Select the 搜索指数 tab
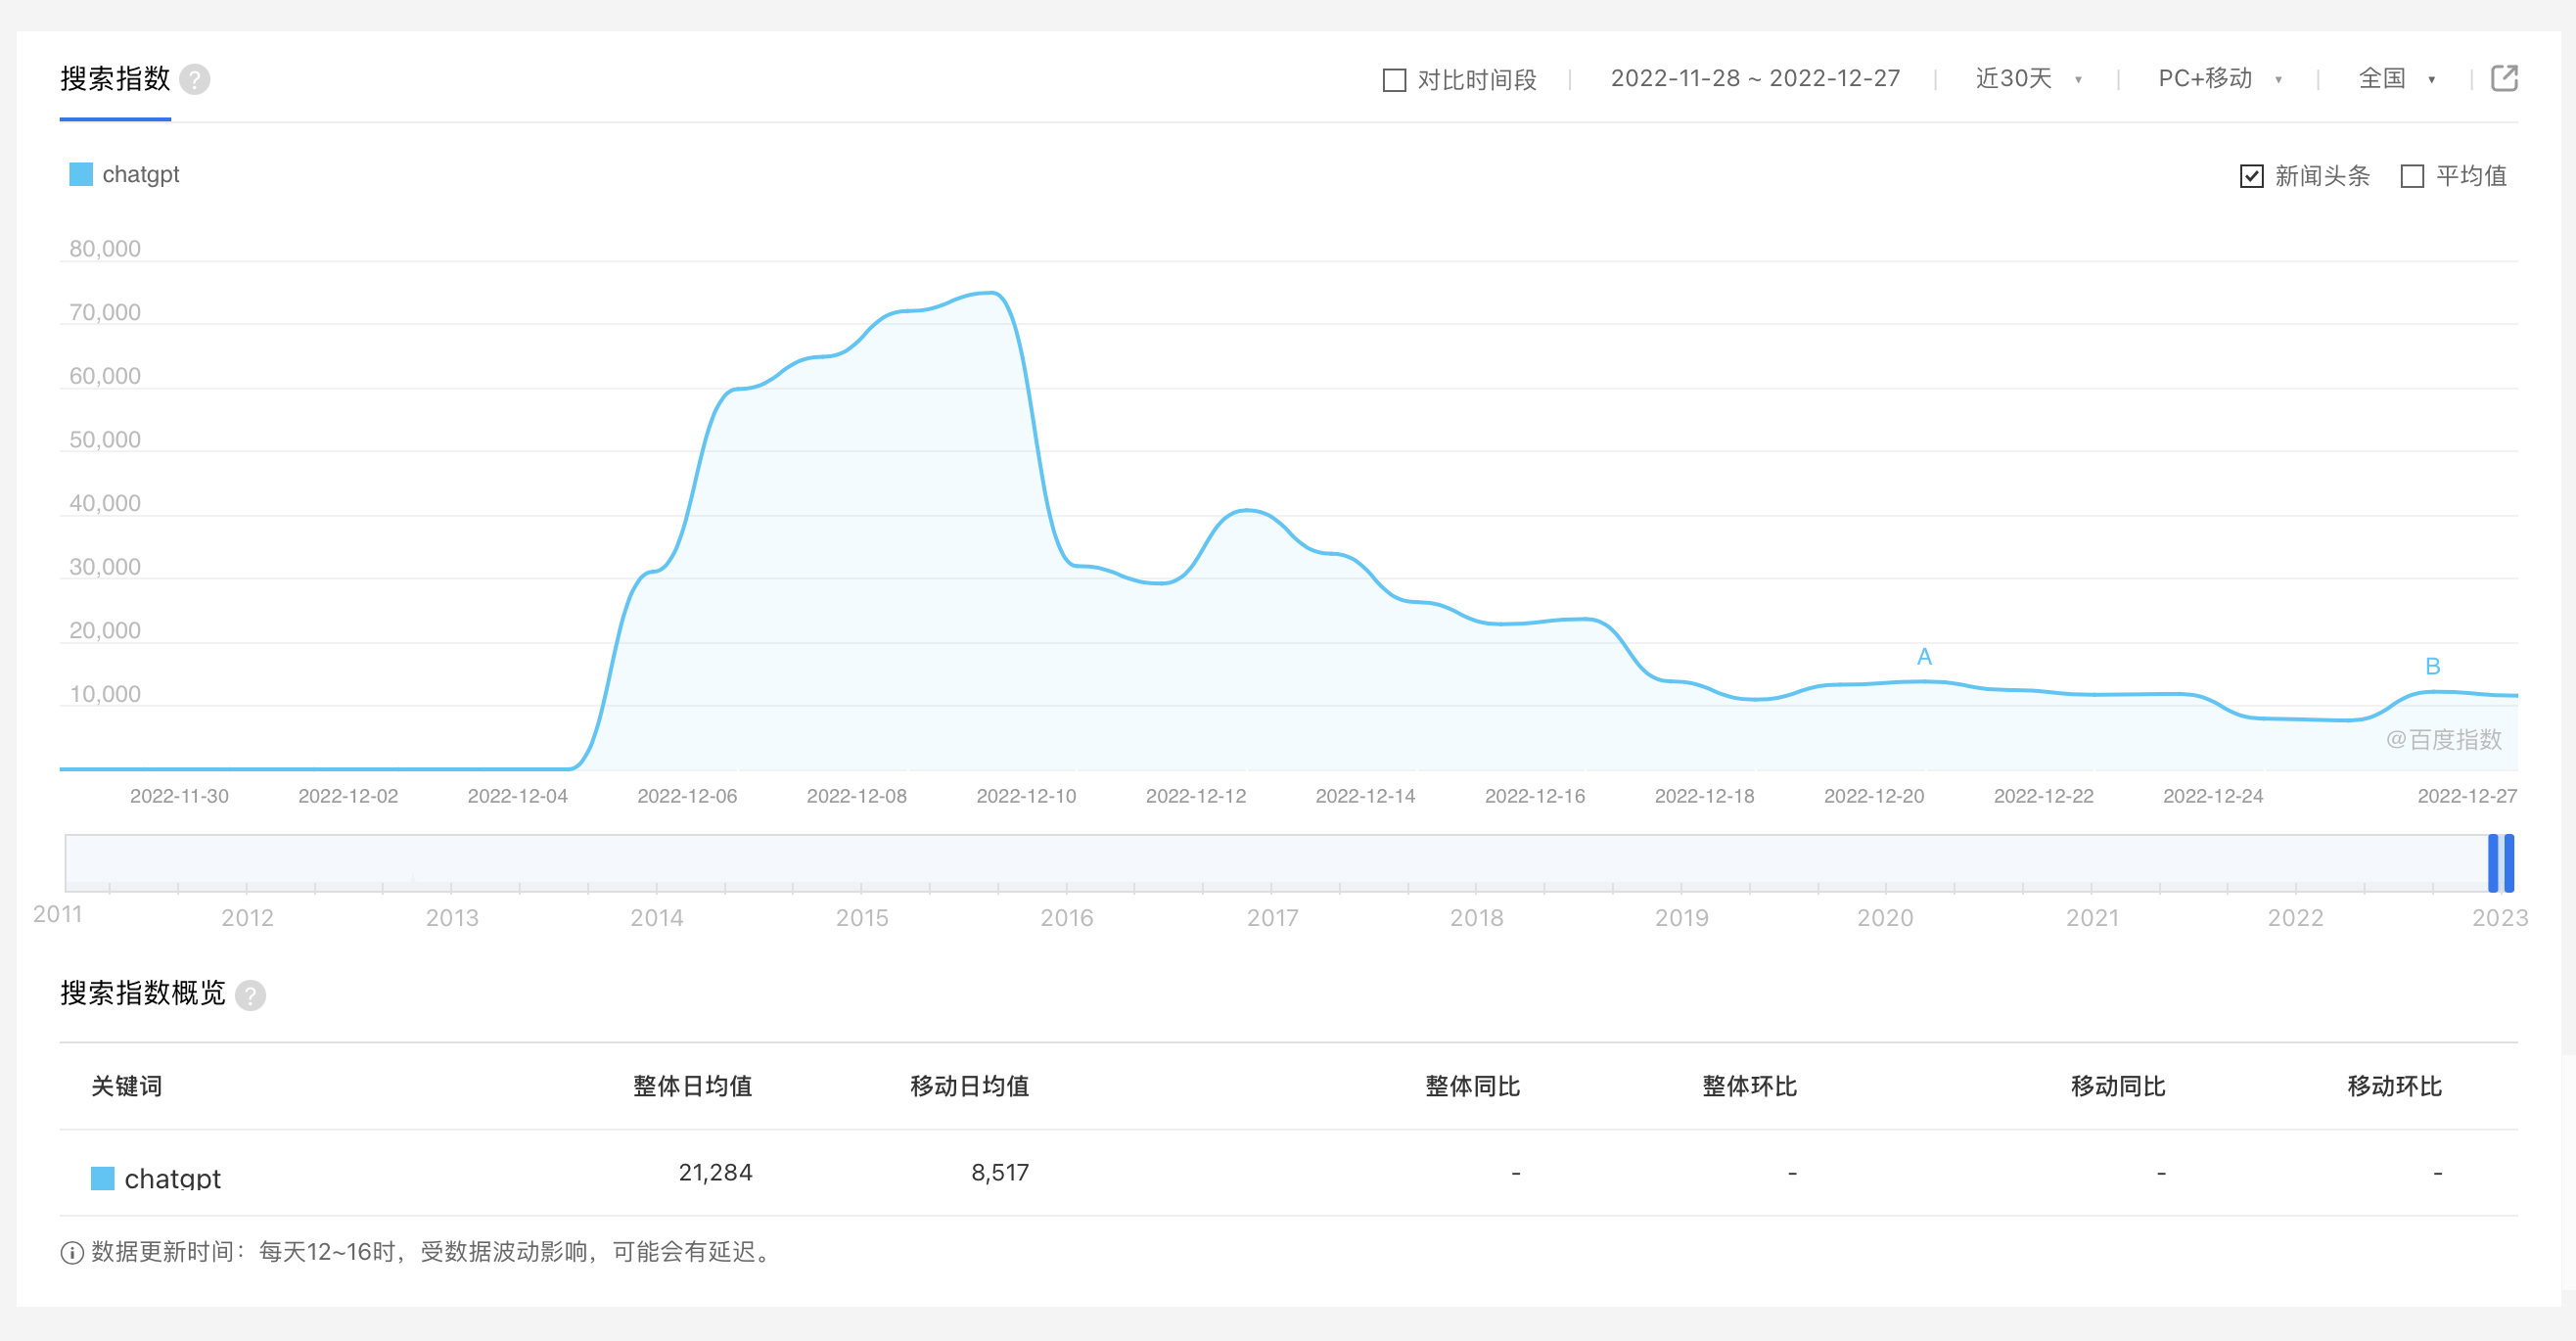This screenshot has height=1341, width=2576. click(115, 79)
